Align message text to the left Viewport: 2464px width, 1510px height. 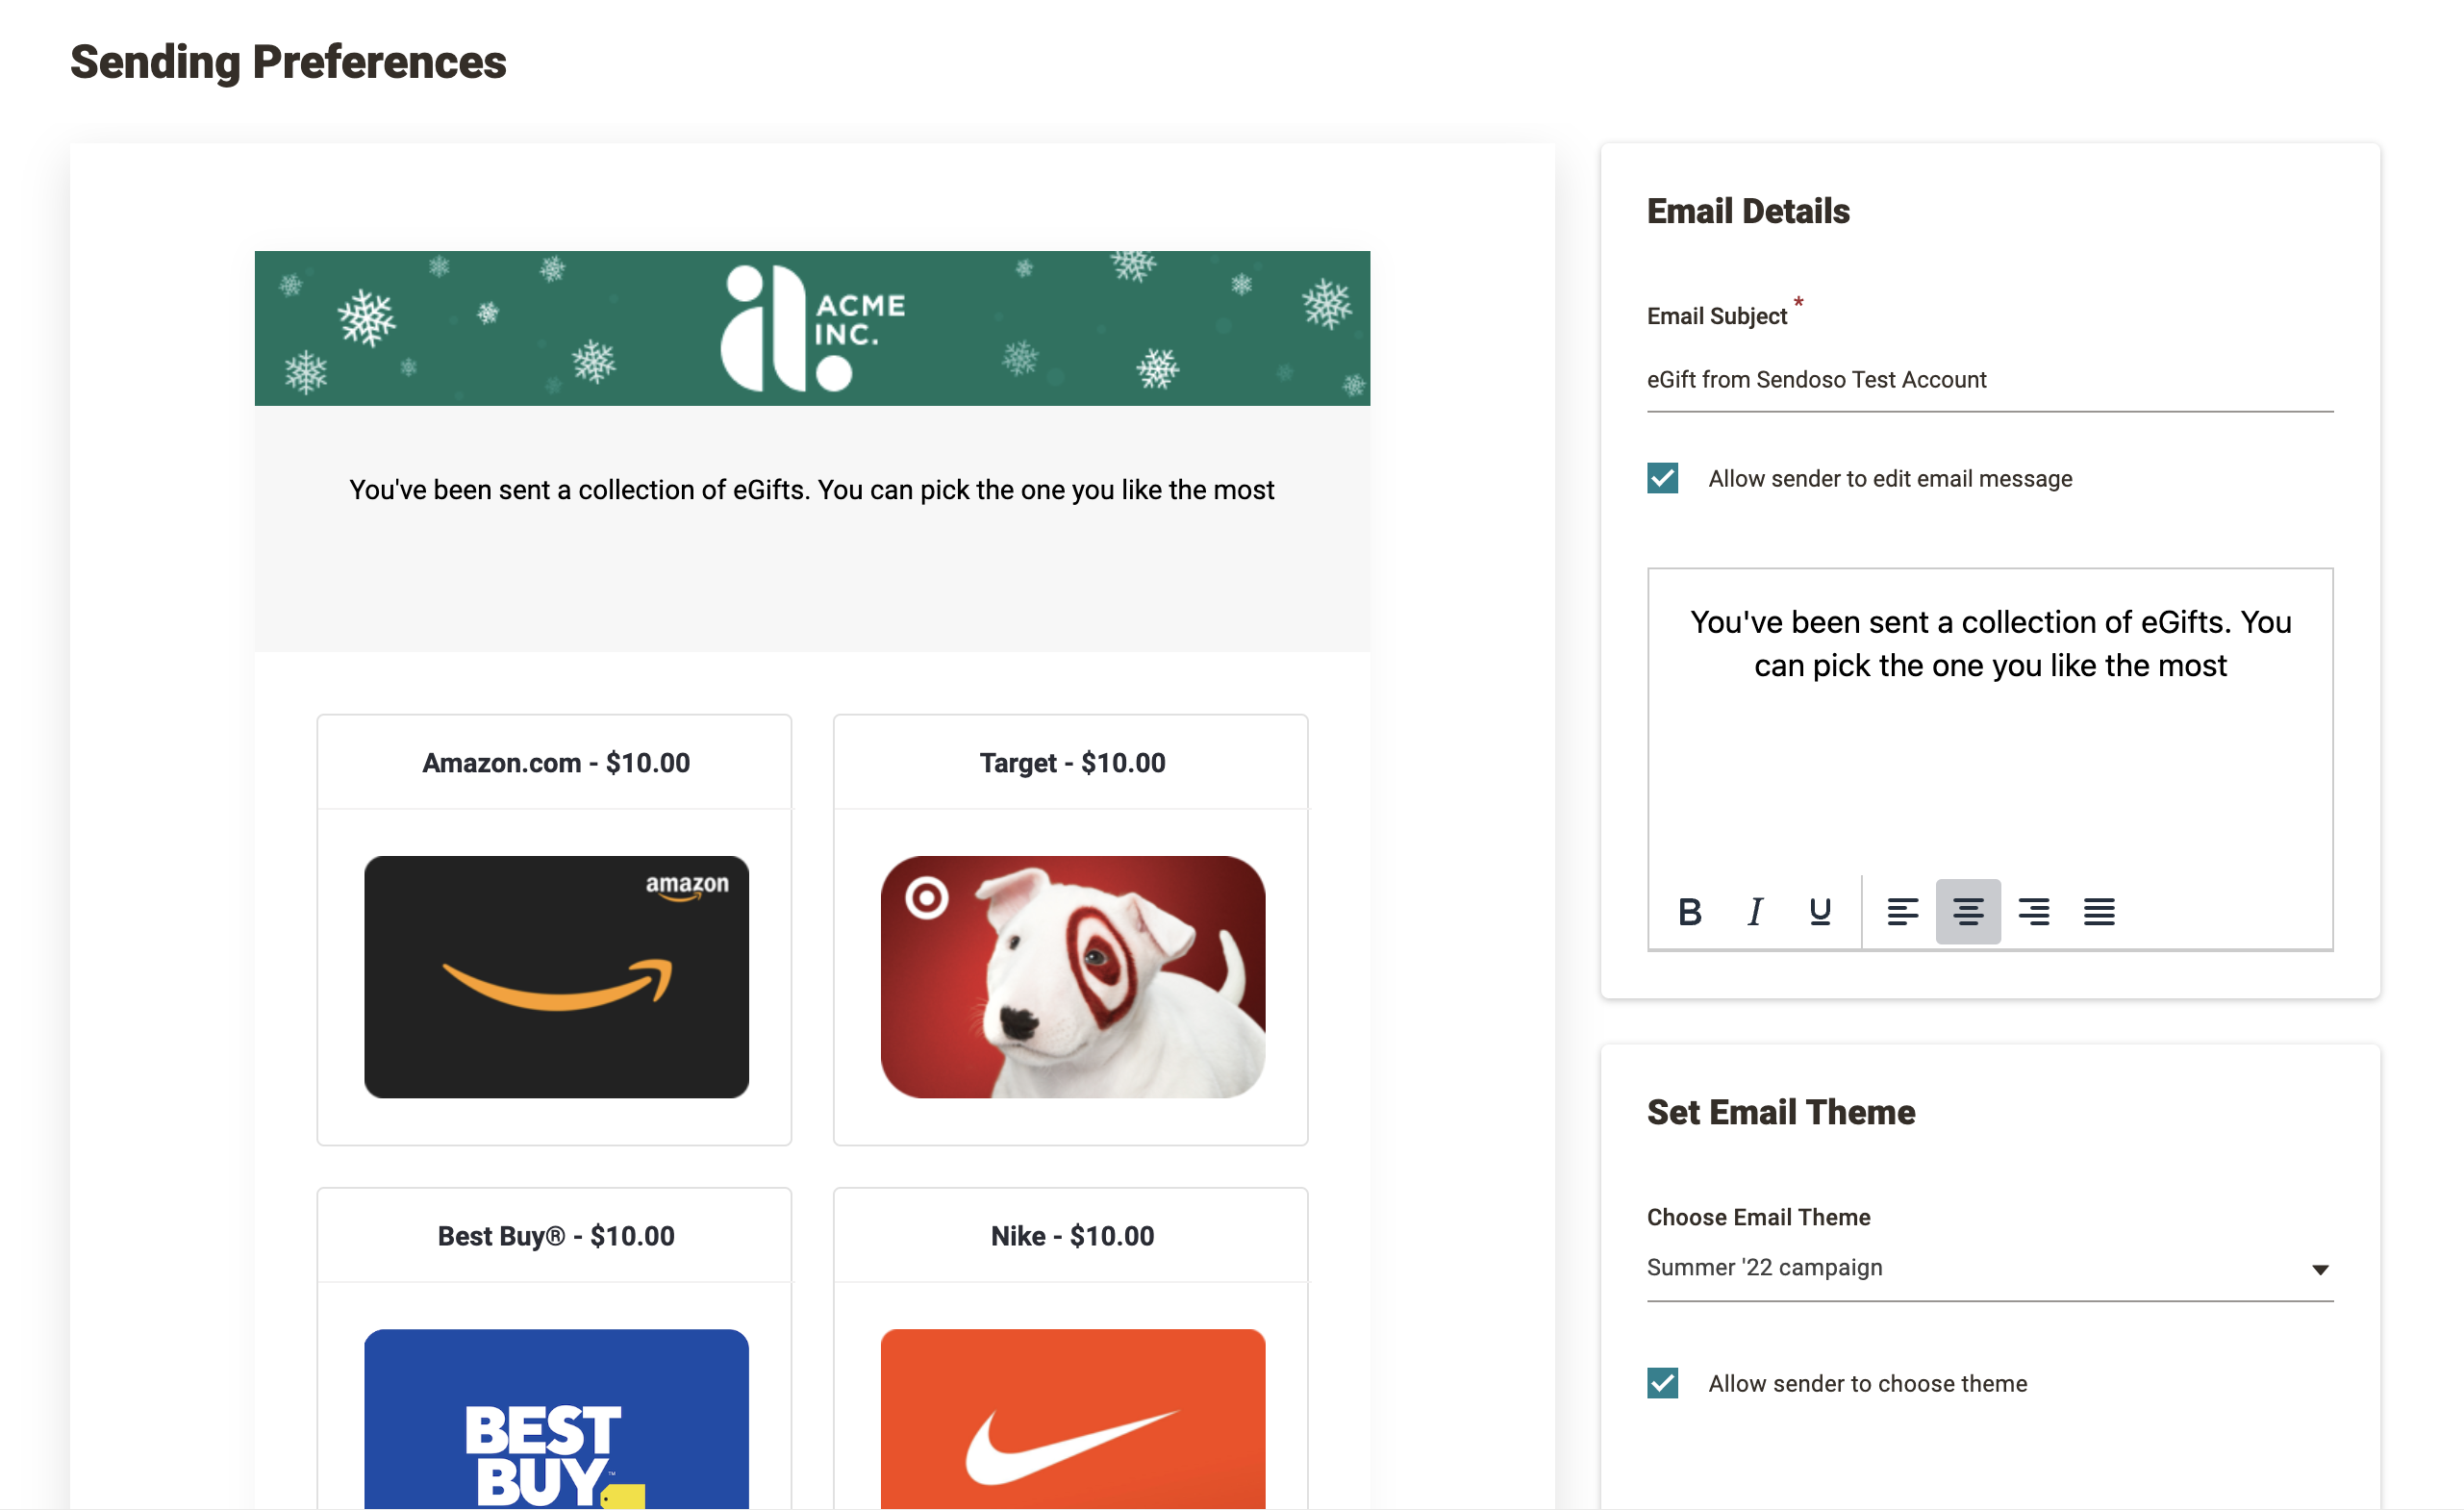coord(1902,912)
